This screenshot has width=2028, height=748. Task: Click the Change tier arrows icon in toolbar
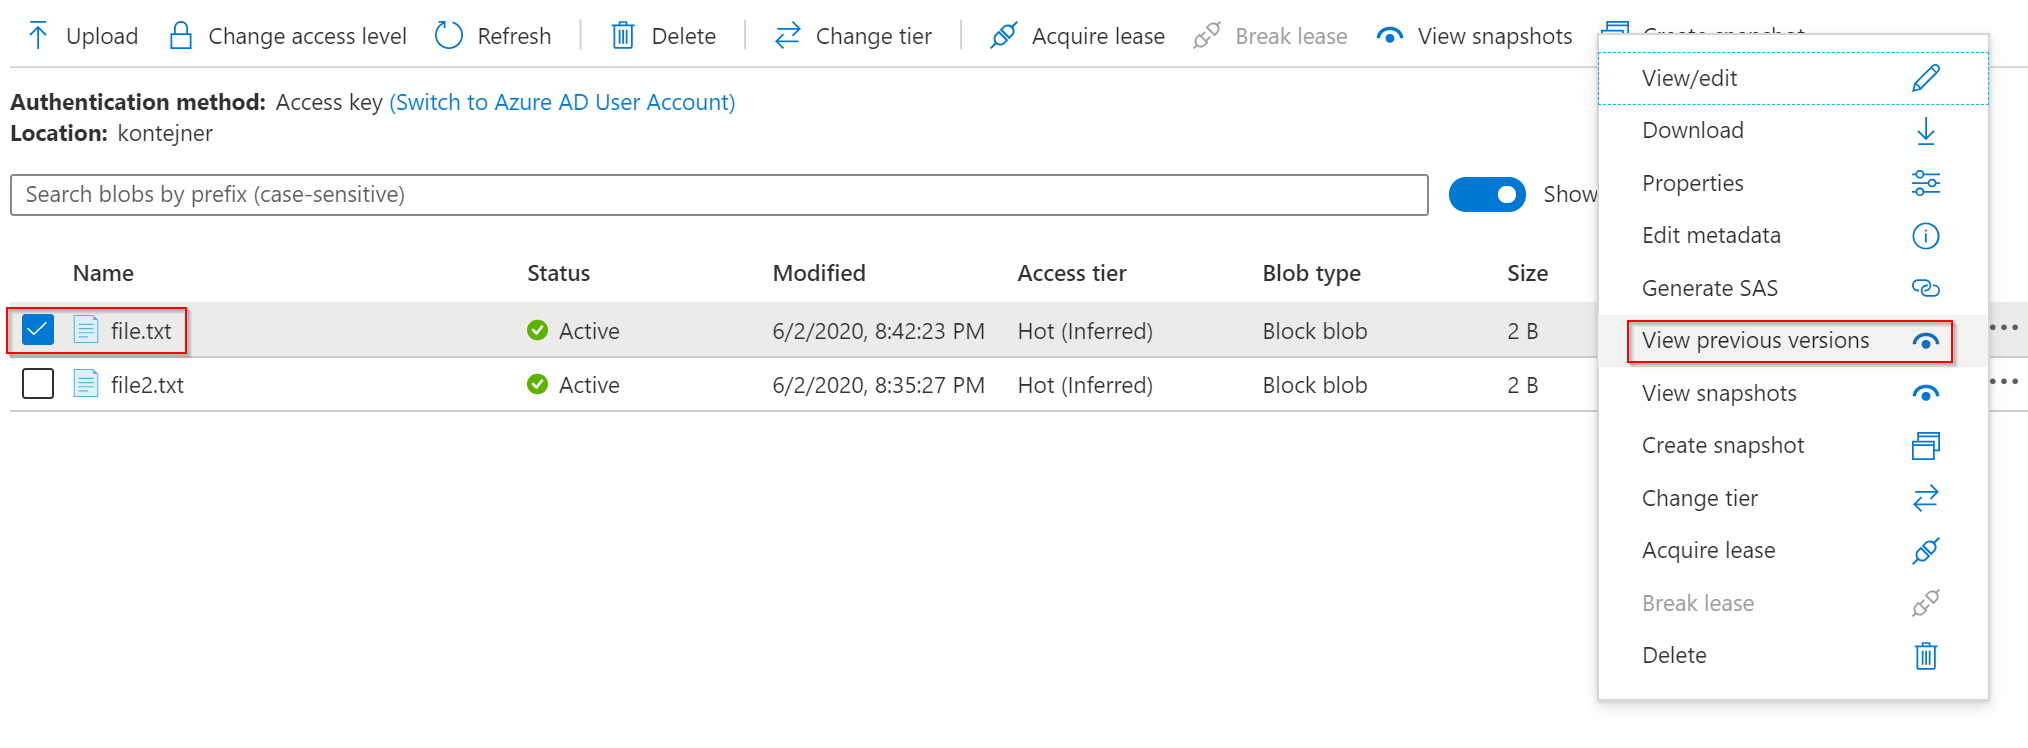pyautogui.click(x=788, y=36)
